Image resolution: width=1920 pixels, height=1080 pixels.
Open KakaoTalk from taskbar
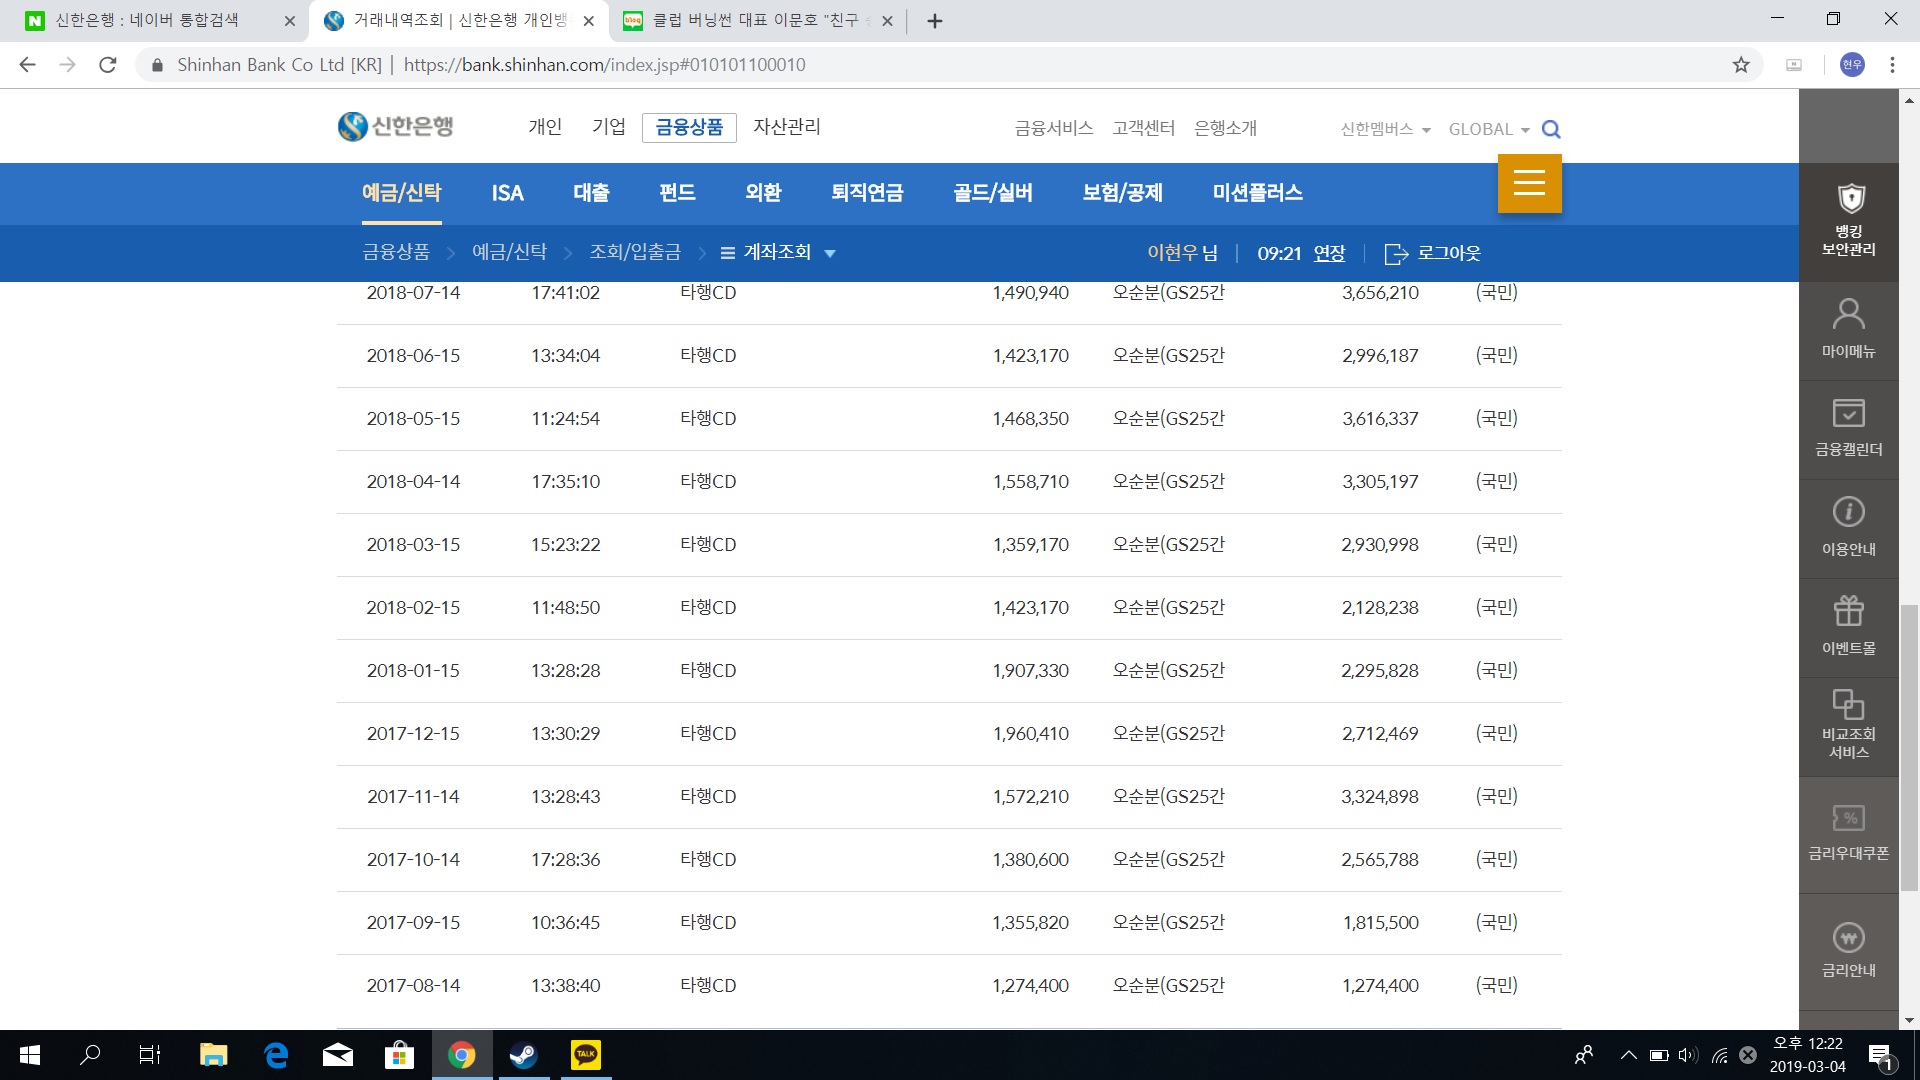click(x=585, y=1055)
